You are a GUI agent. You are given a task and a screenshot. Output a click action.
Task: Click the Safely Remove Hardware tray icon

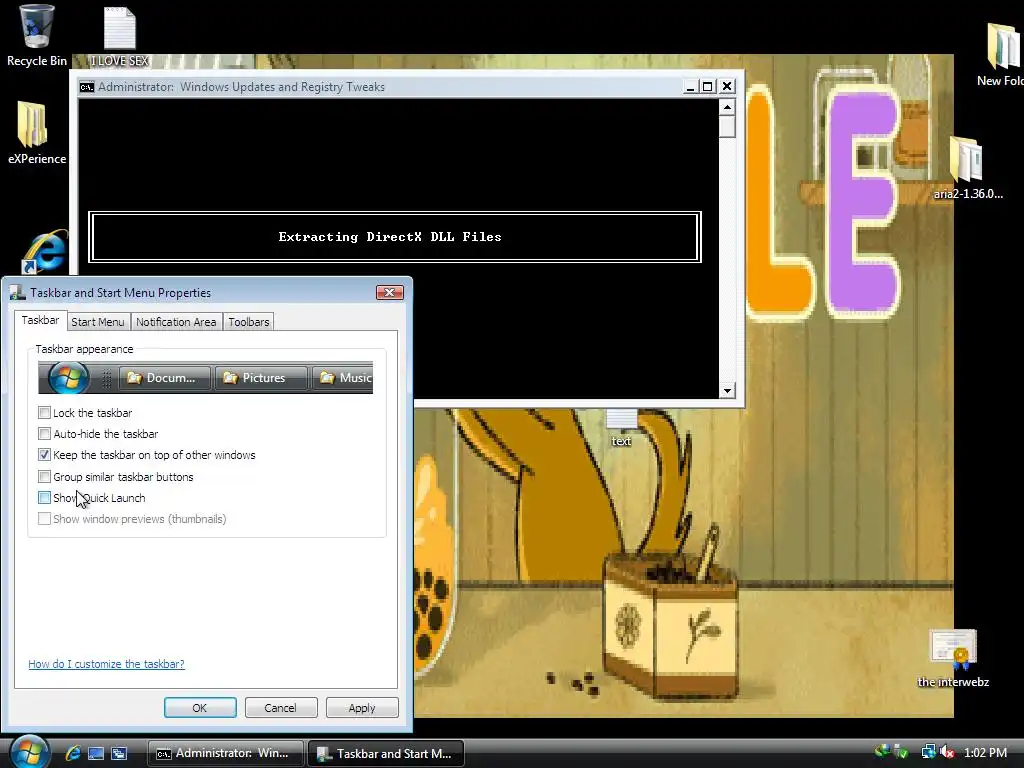[902, 752]
